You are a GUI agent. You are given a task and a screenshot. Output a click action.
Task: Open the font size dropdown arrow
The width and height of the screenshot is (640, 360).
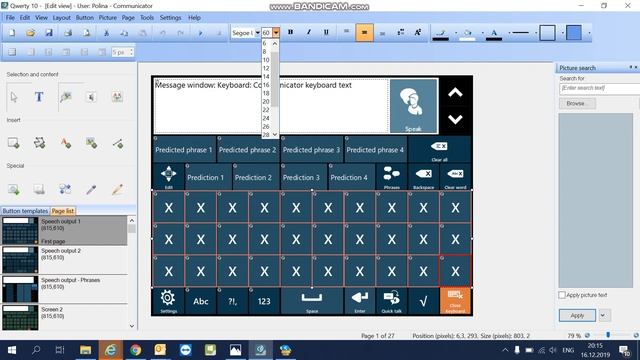pos(276,33)
